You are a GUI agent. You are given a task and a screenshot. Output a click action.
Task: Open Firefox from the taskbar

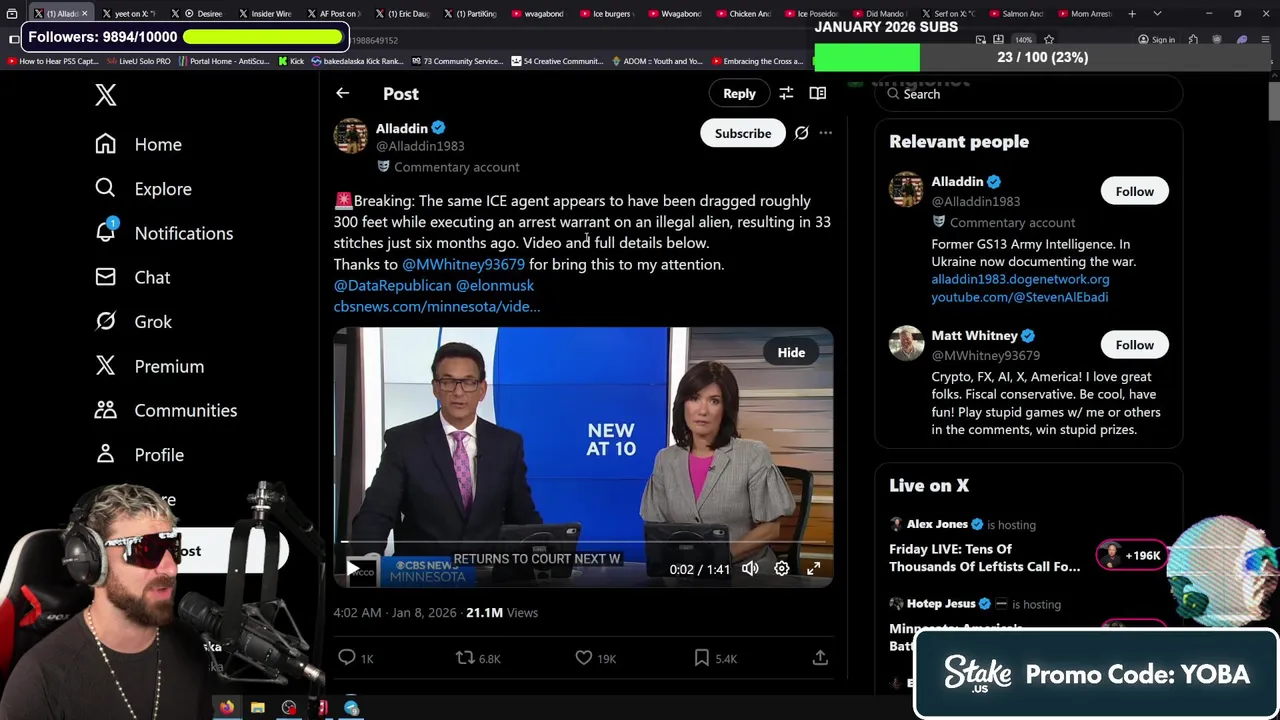pos(227,708)
